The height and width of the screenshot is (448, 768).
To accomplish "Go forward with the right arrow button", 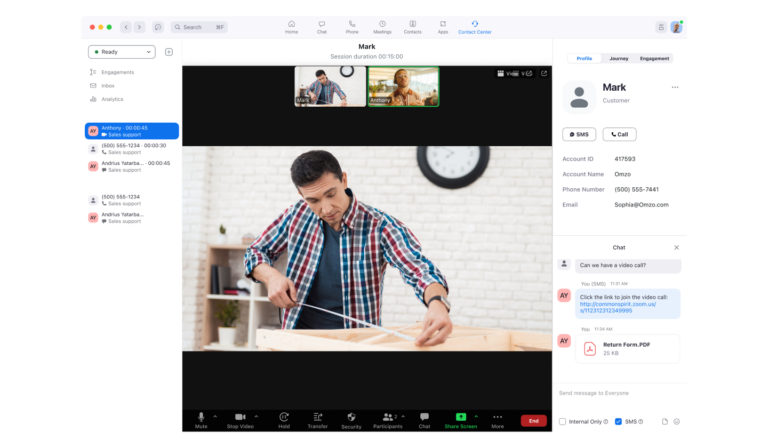I will coord(140,27).
